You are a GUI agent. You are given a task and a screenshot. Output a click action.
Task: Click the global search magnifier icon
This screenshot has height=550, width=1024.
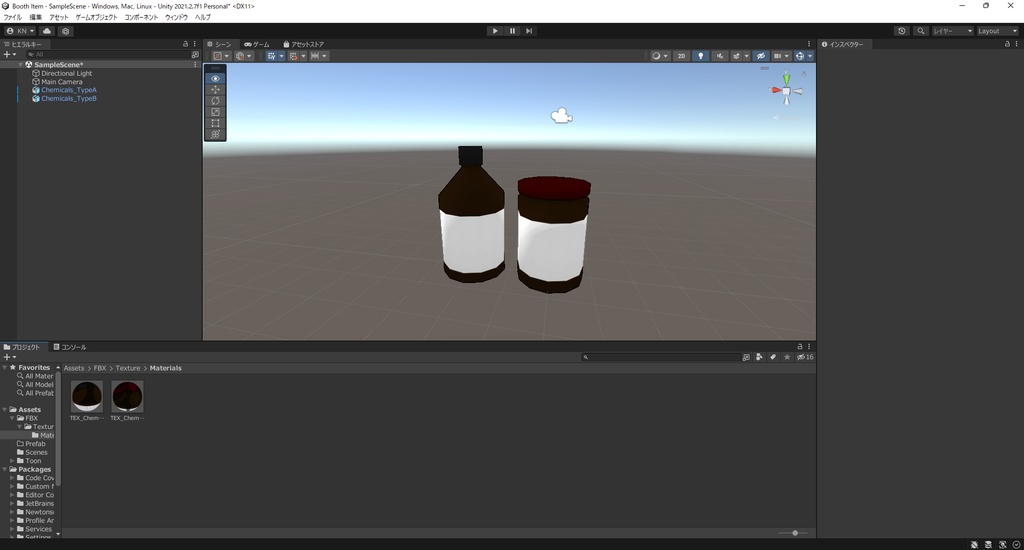921,31
